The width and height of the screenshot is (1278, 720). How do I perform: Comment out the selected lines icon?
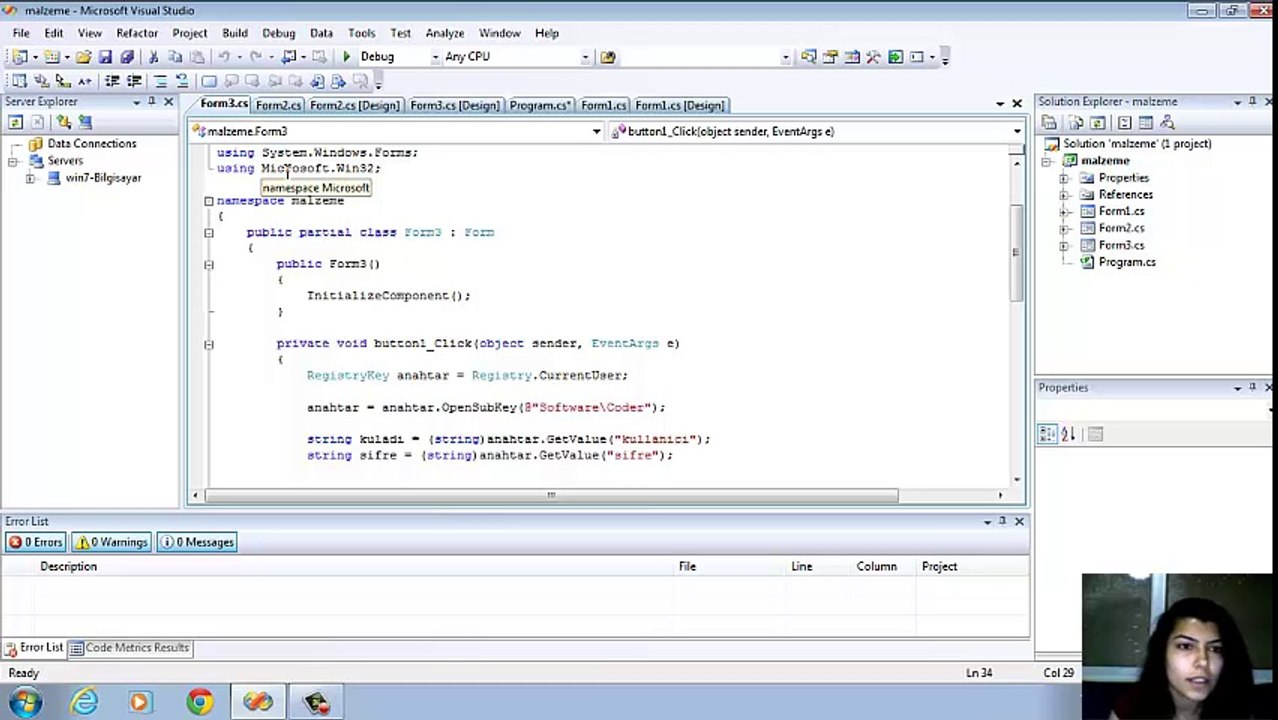point(160,81)
